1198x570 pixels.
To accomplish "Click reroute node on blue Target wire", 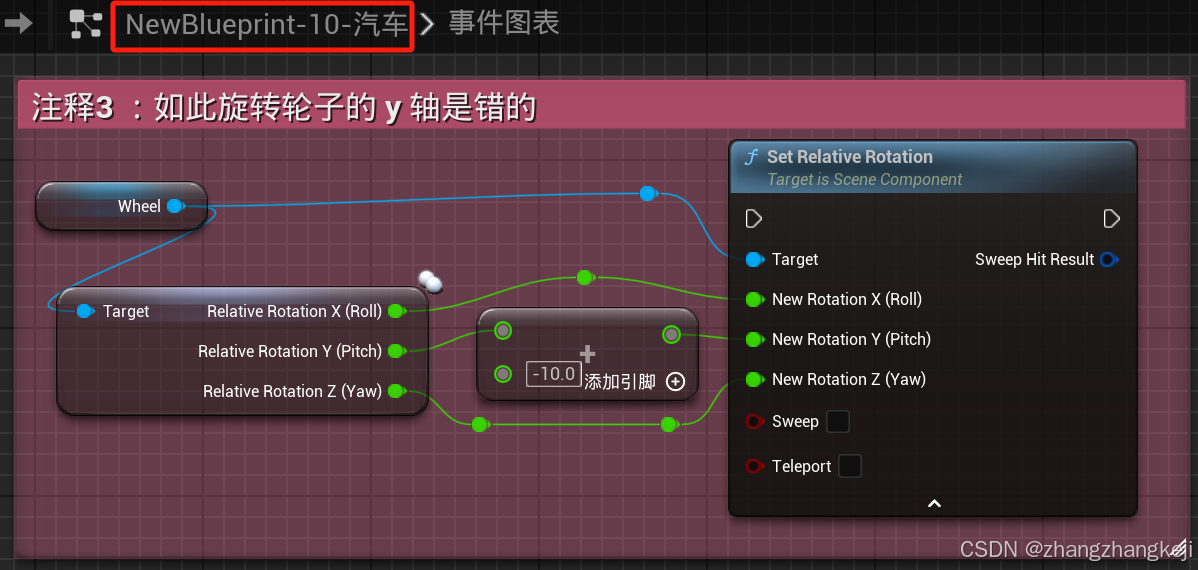I will click(x=648, y=193).
